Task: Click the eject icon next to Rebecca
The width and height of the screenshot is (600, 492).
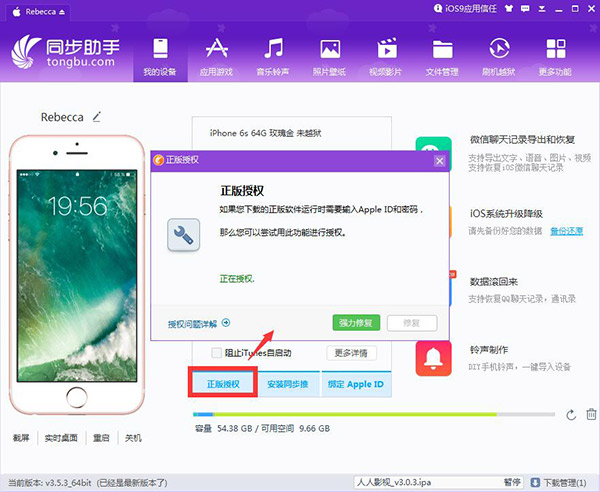Action: [x=62, y=12]
